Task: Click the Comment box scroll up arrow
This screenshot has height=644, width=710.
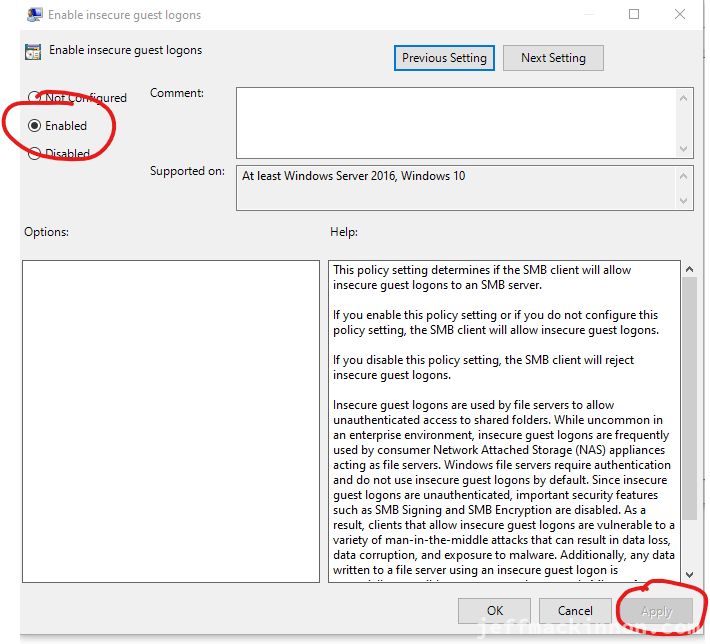Action: (684, 98)
